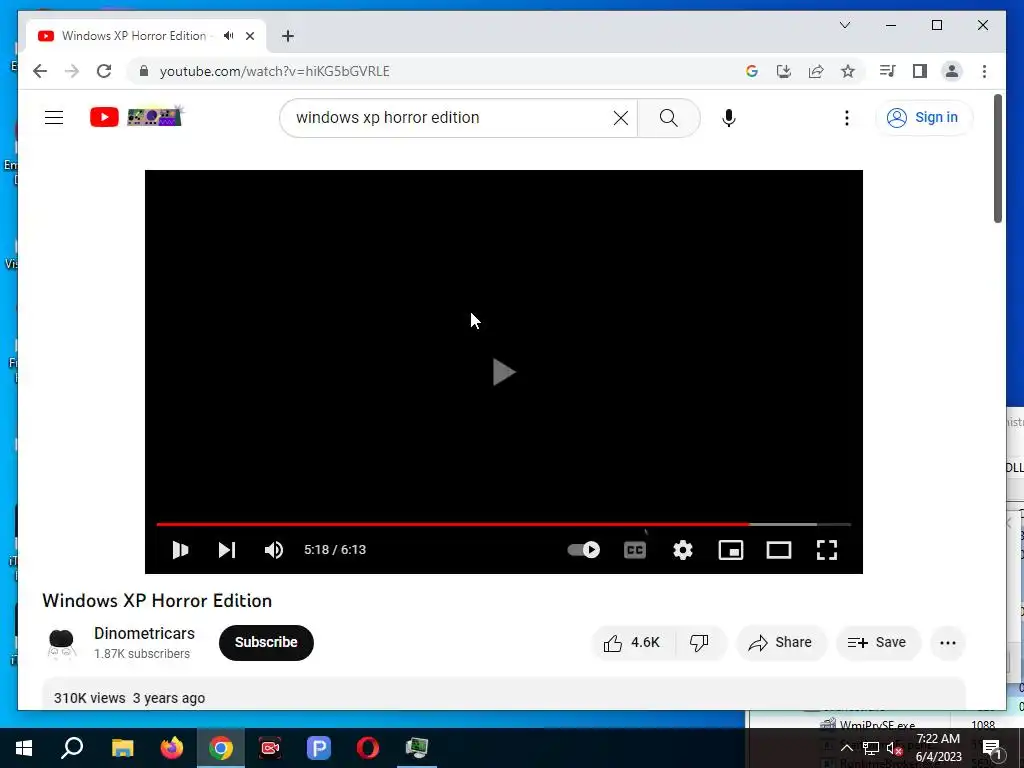Open YouTube settings three-dot menu

tap(846, 118)
